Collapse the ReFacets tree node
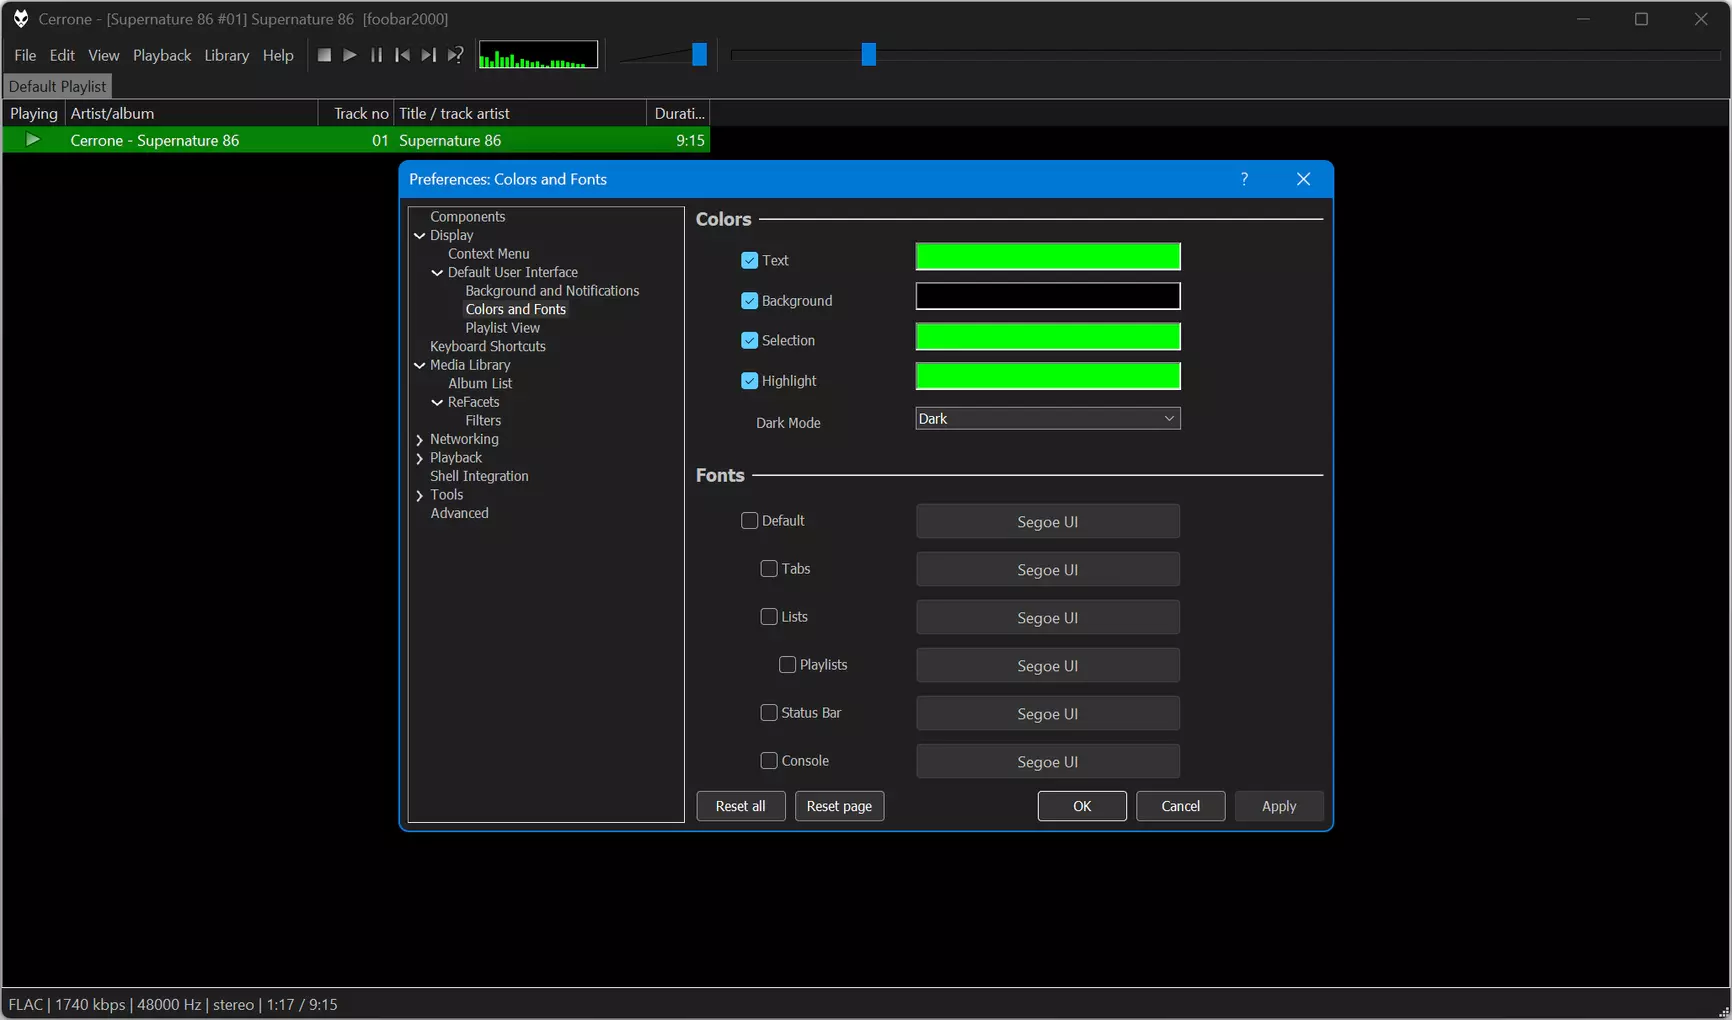Image resolution: width=1732 pixels, height=1020 pixels. [437, 402]
